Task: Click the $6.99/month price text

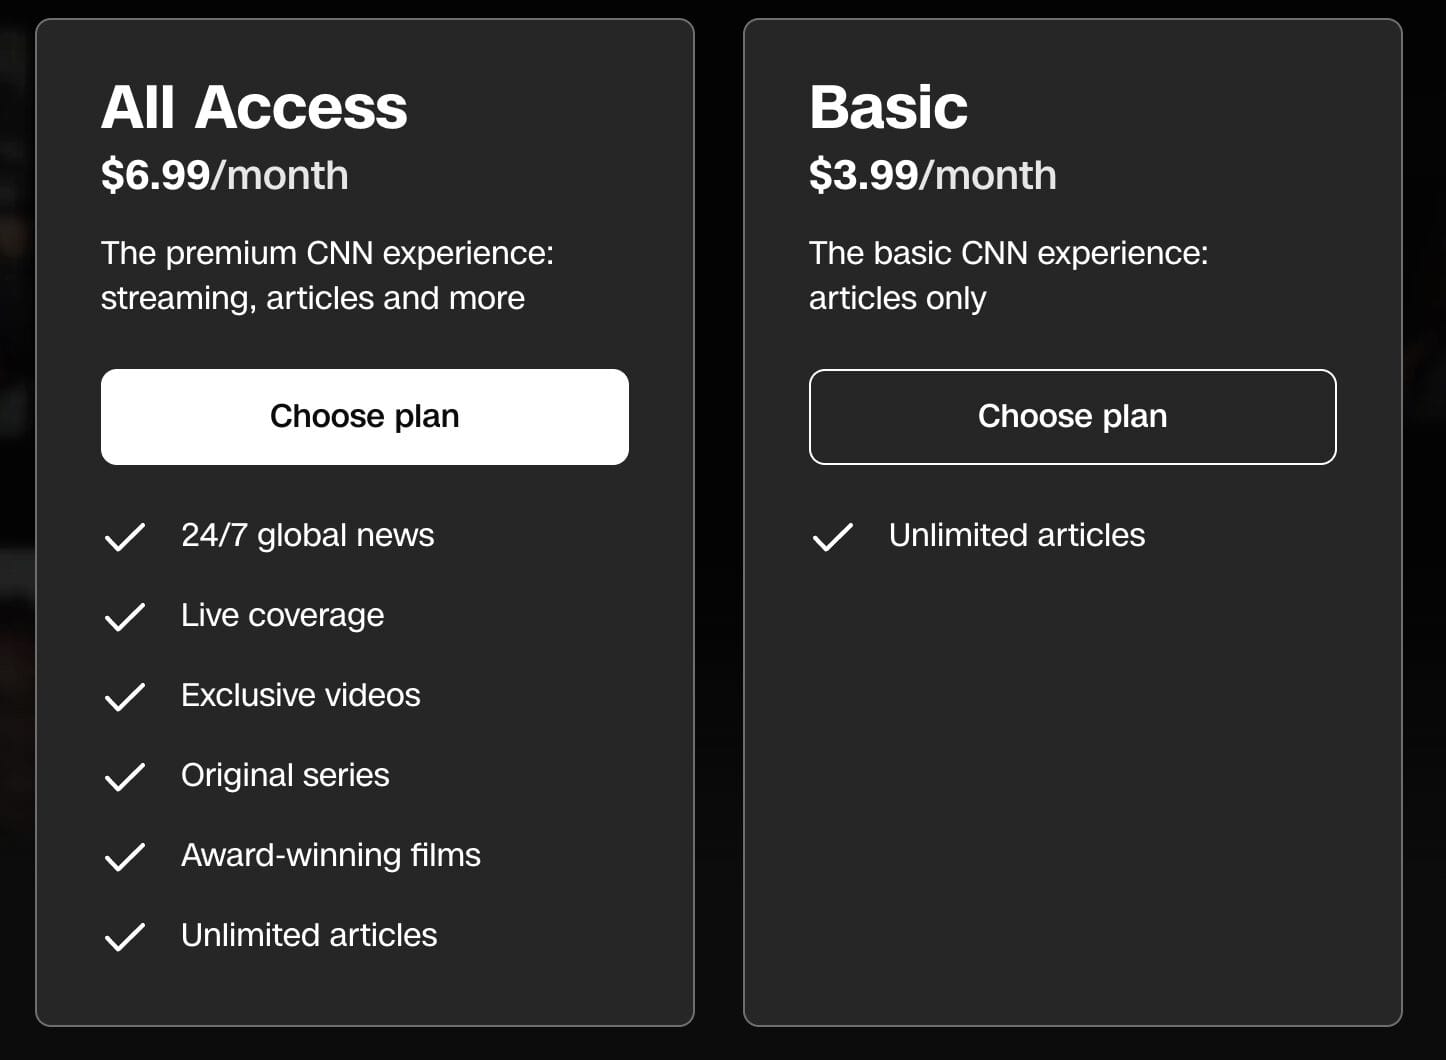Action: point(224,175)
